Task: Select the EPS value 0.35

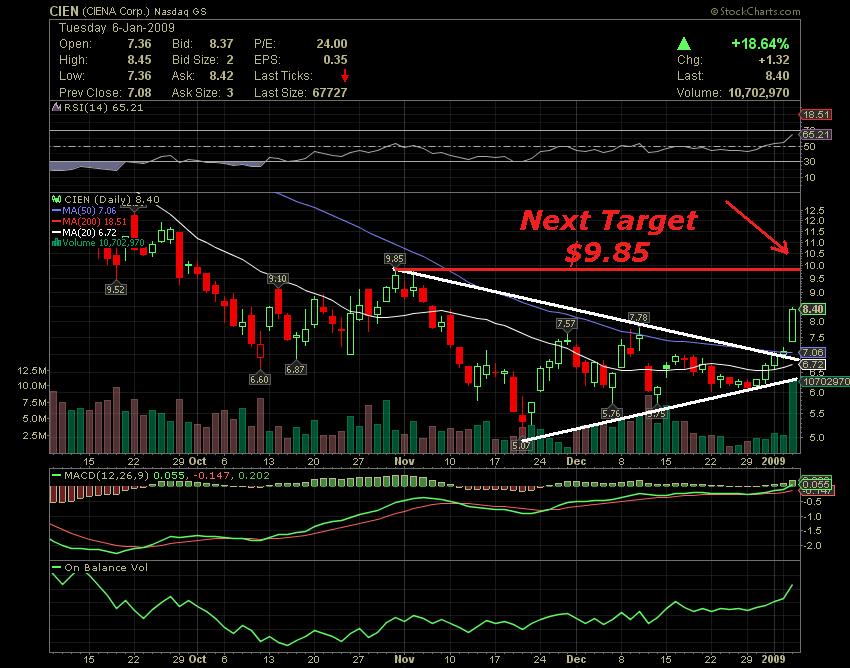Action: (336, 60)
